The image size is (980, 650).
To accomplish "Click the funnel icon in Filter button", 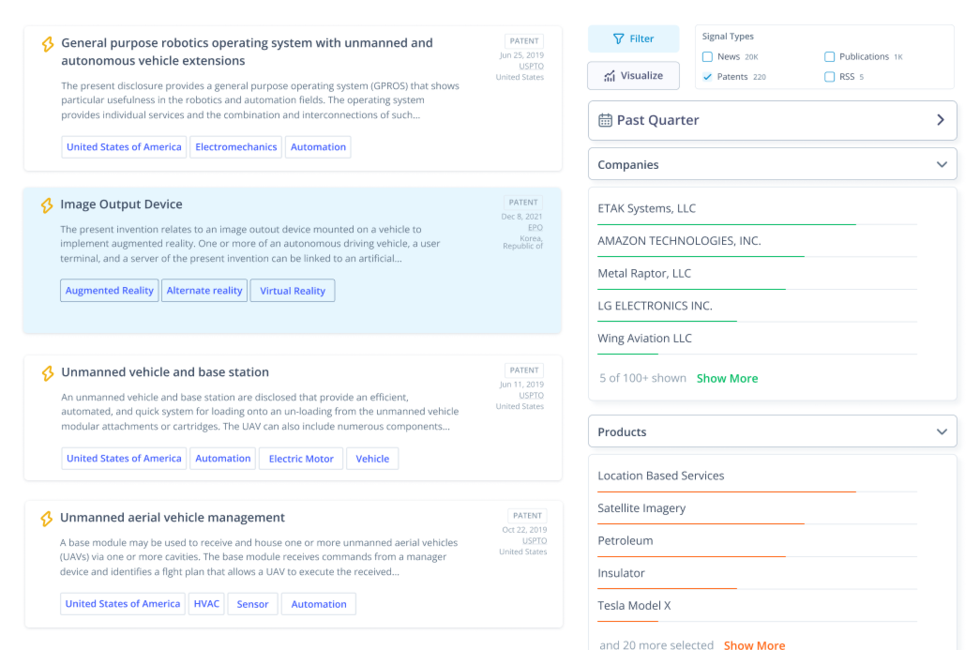I will pos(618,39).
